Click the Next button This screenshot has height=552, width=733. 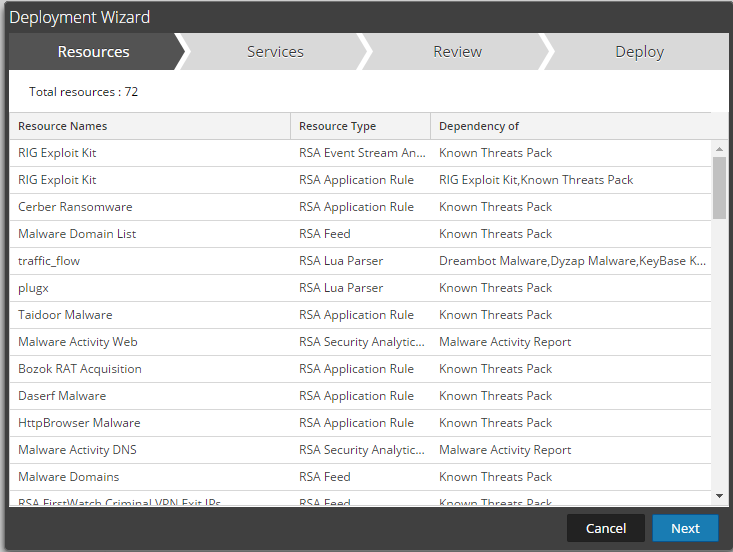(685, 528)
